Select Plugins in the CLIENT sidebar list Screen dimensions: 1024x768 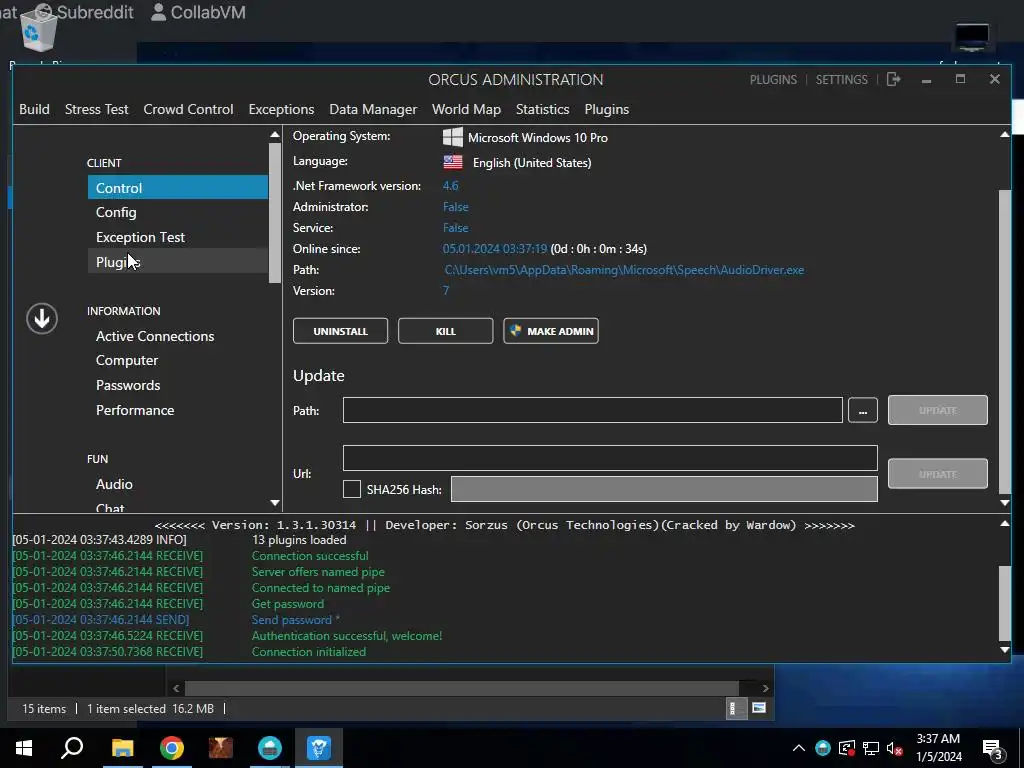(x=178, y=262)
